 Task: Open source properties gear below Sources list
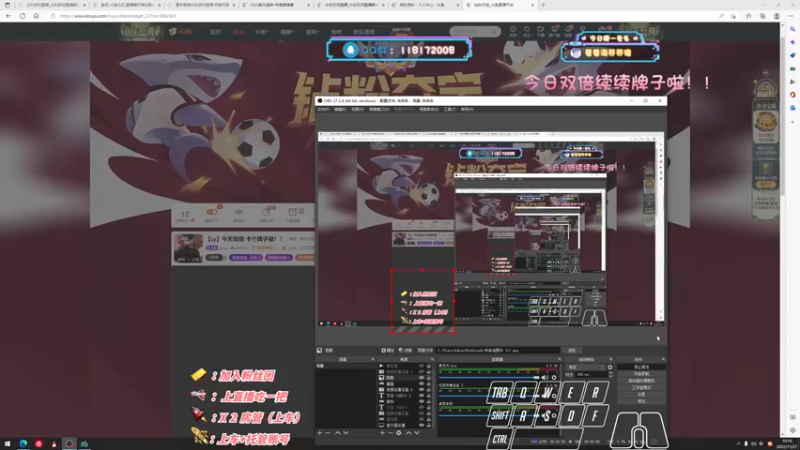click(x=399, y=433)
